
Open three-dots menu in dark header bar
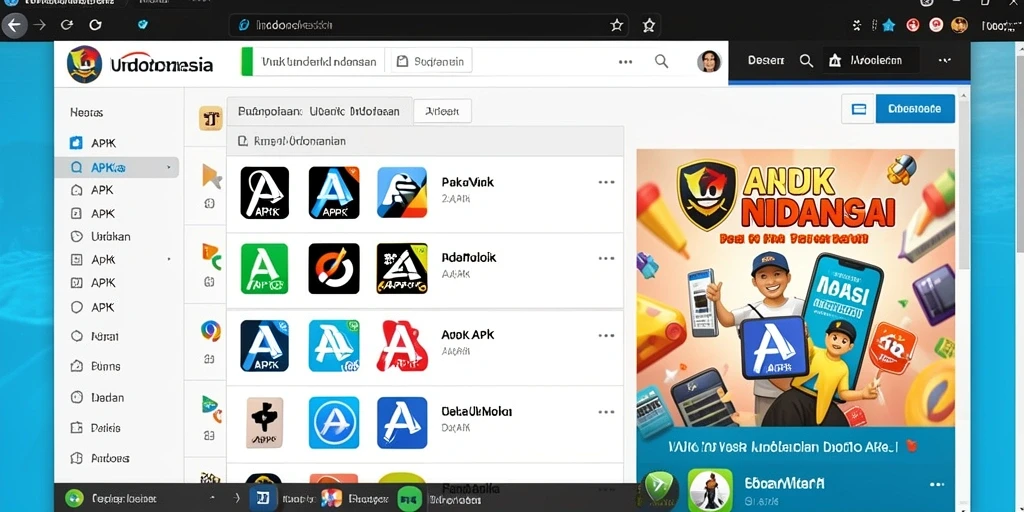click(x=944, y=60)
